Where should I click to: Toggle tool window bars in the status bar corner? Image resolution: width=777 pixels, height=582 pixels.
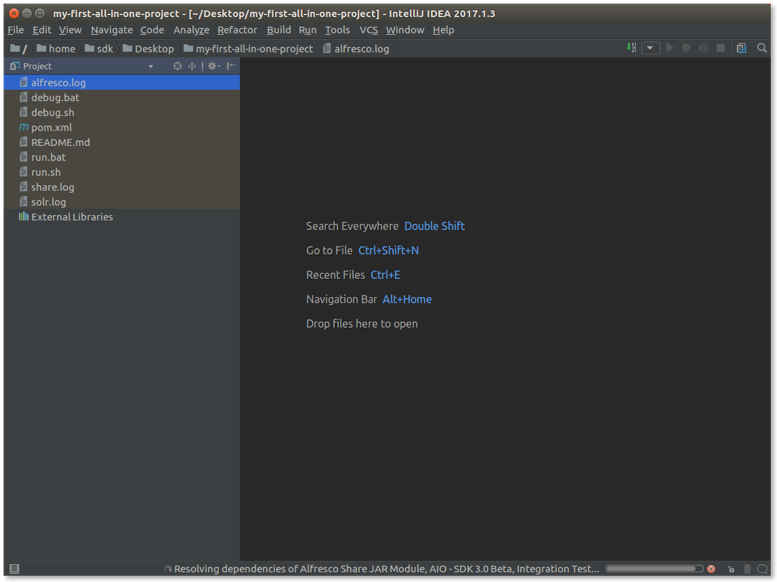click(13, 569)
